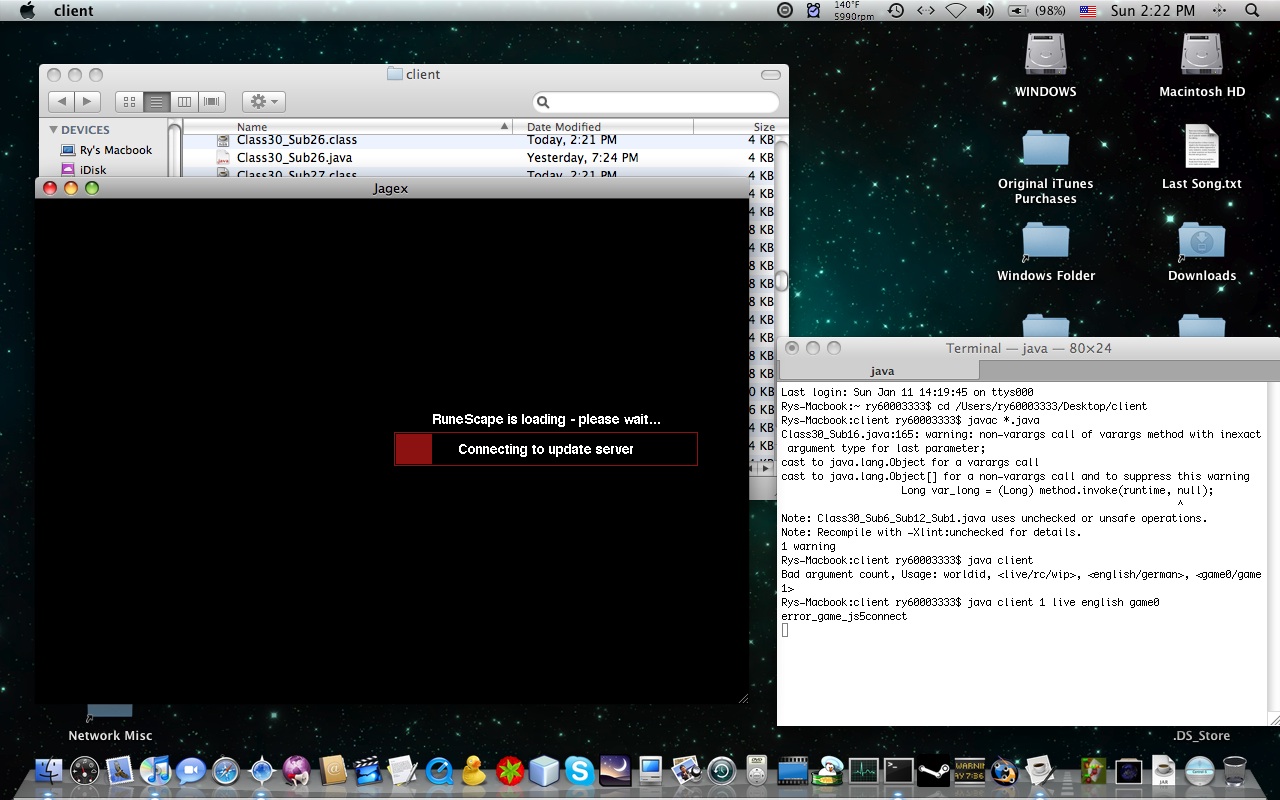Viewport: 1280px width, 800px height.
Task: Launch Dashboard from the Dock
Action: [85, 771]
